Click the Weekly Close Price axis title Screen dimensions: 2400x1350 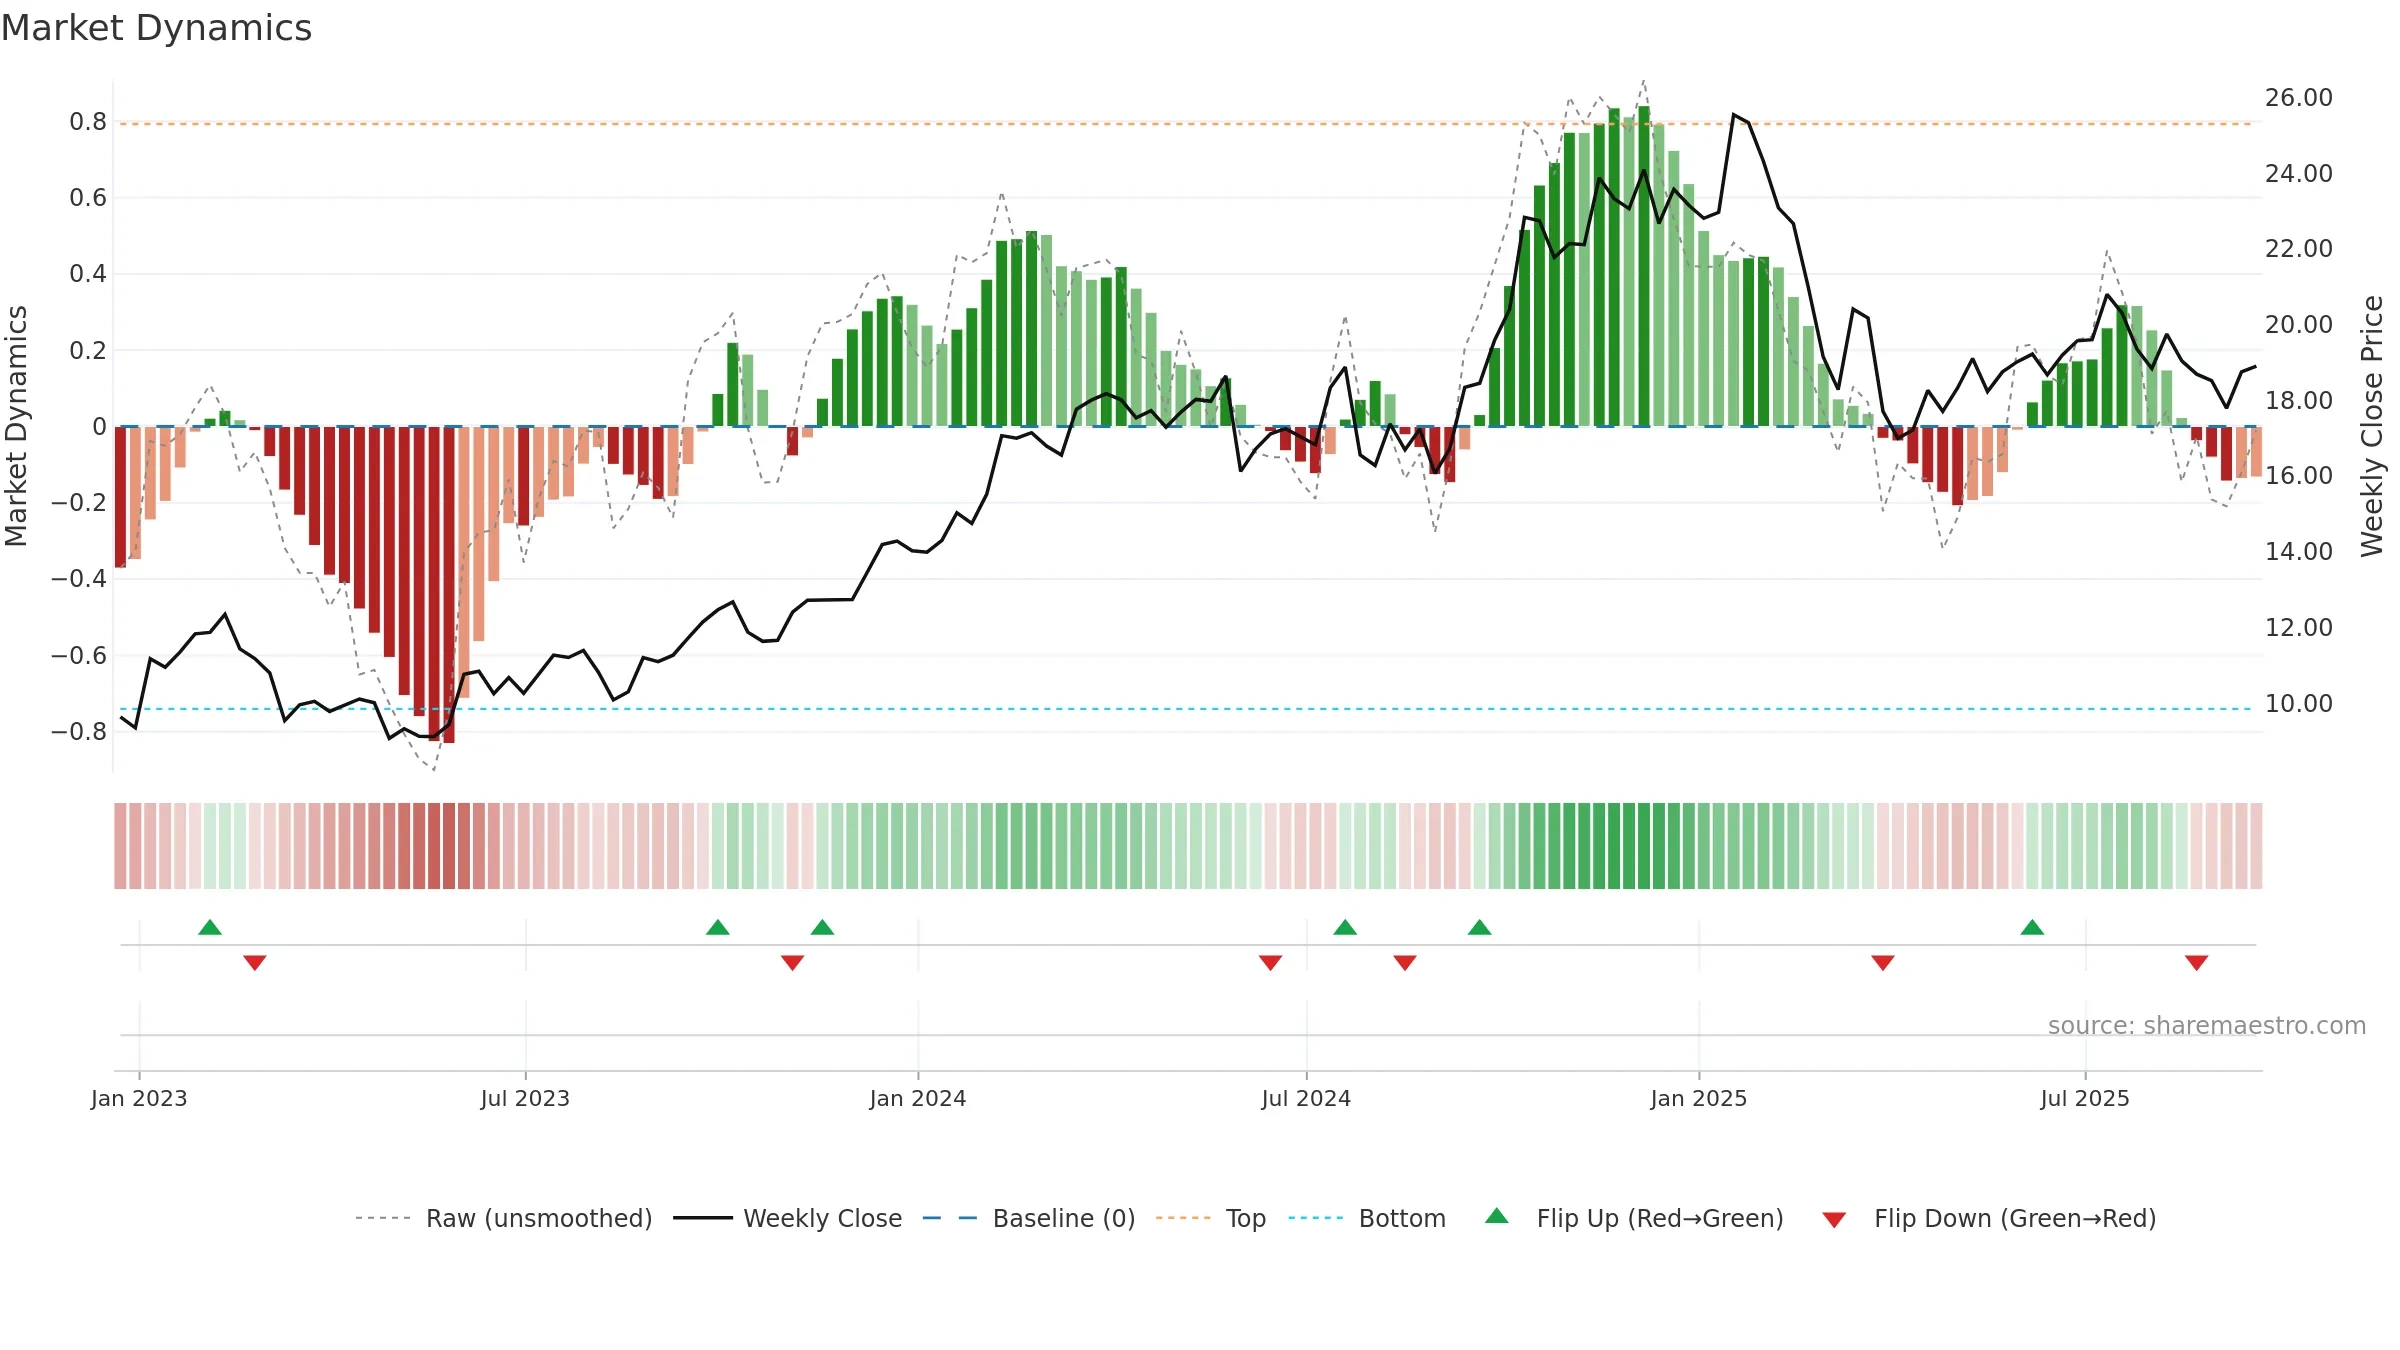pos(2372,426)
